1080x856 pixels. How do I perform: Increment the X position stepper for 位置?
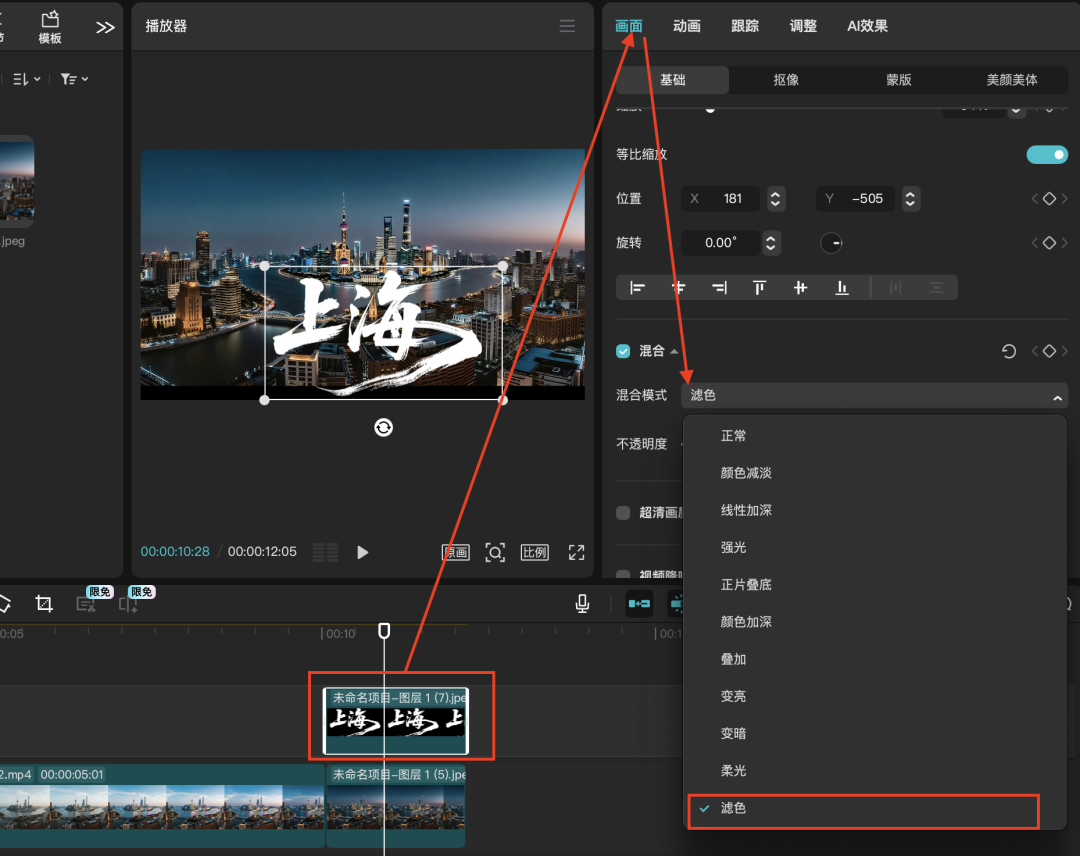775,193
